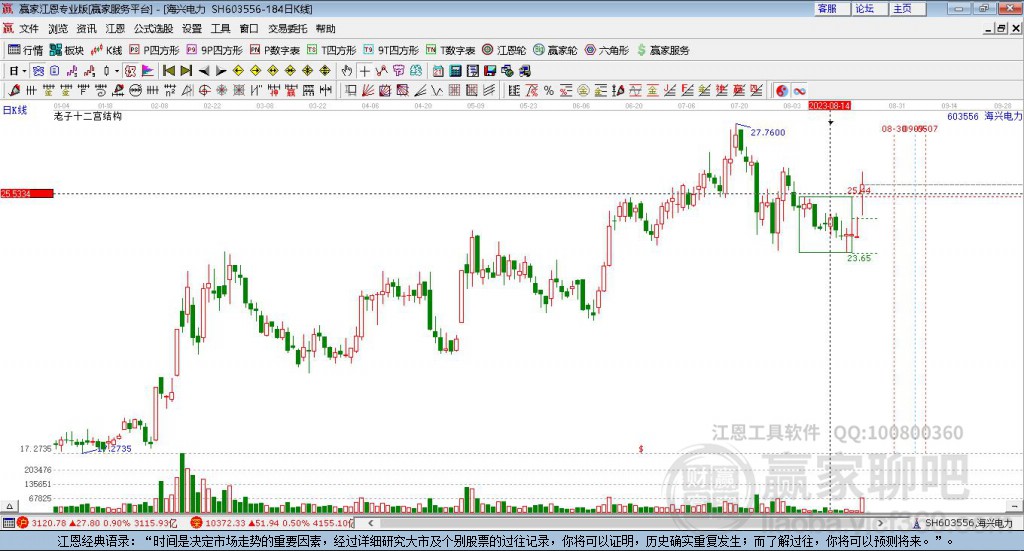This screenshot has width=1024, height=551.
Task: Step chart right with black right arrow
Action: click(221, 71)
